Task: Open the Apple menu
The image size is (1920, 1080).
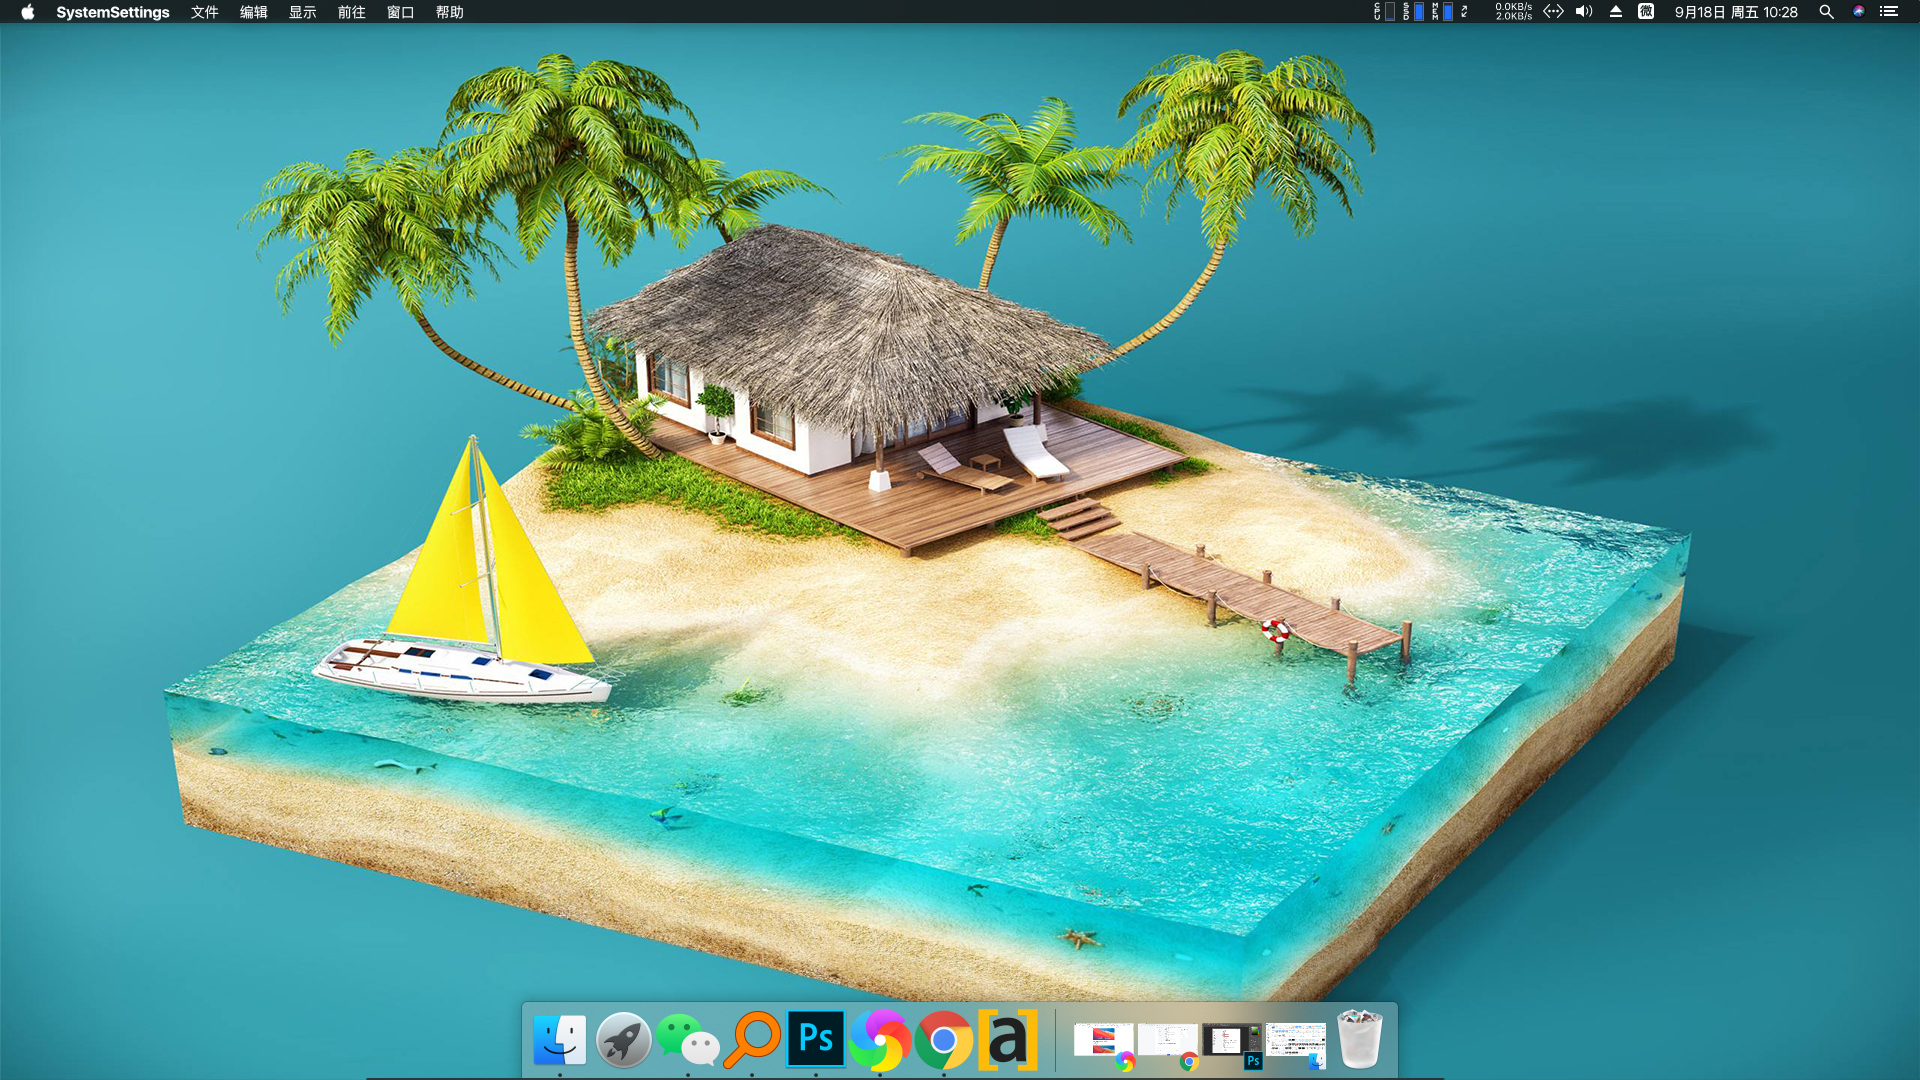Action: click(27, 12)
